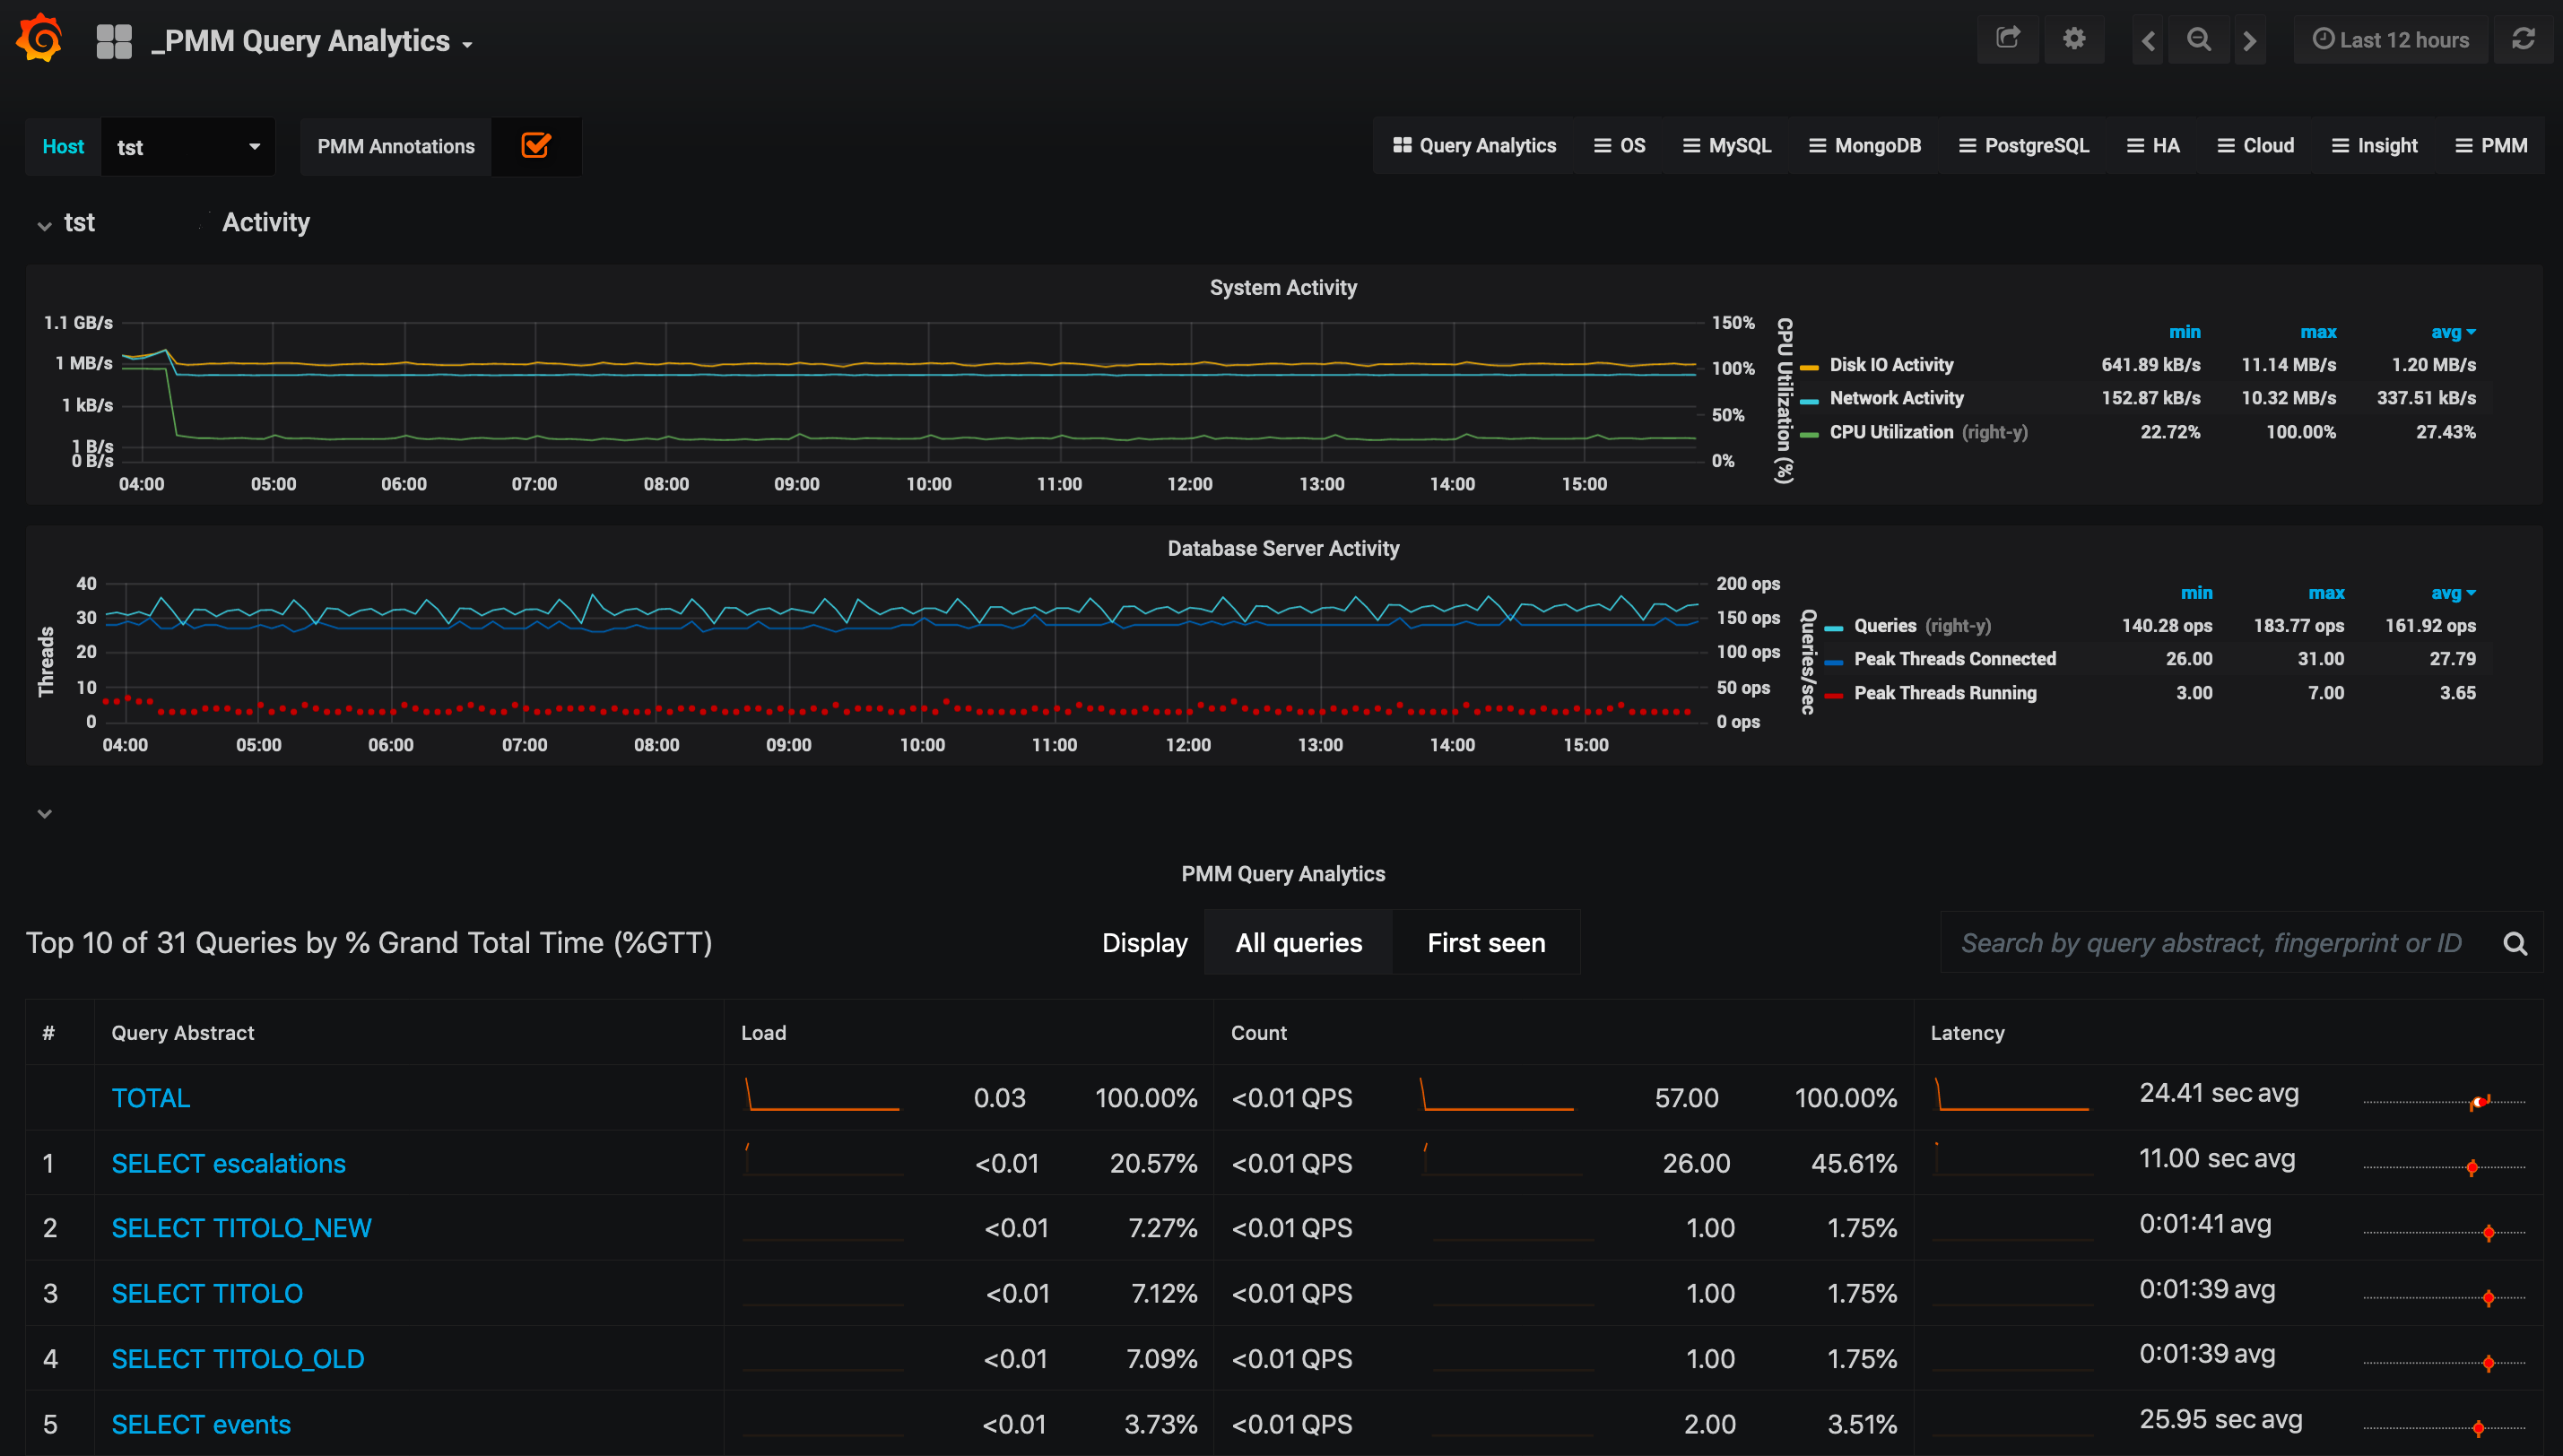Open the SELECT TITOLO query
This screenshot has height=1456, width=2563.
point(207,1294)
